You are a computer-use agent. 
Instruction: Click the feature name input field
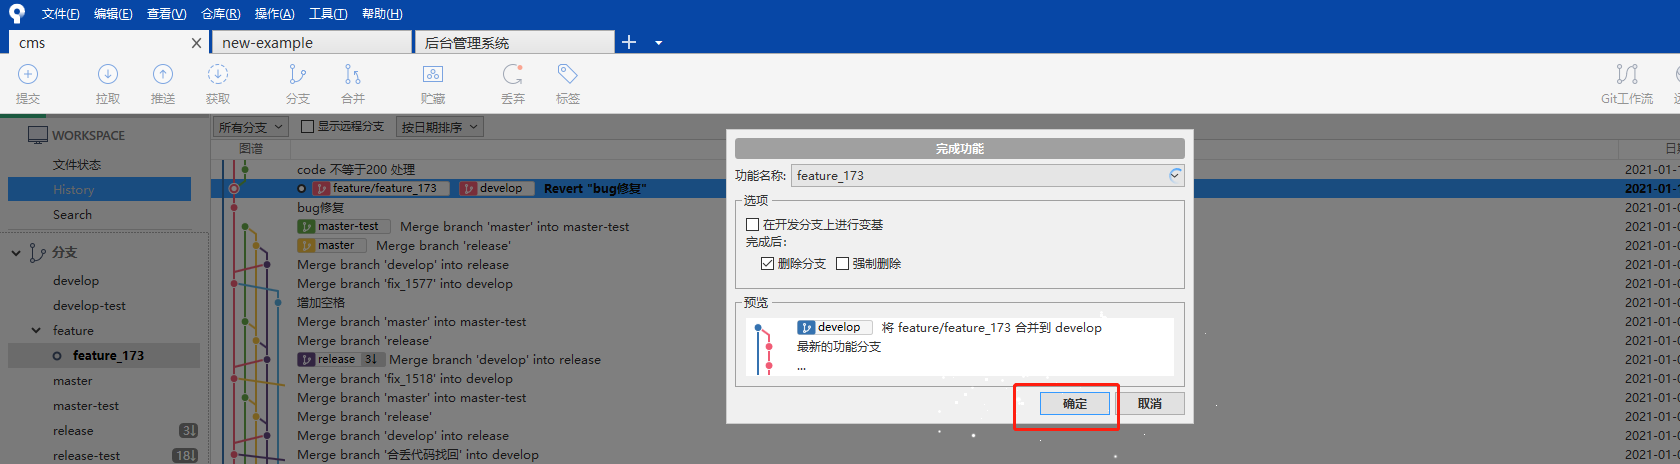[x=978, y=176]
